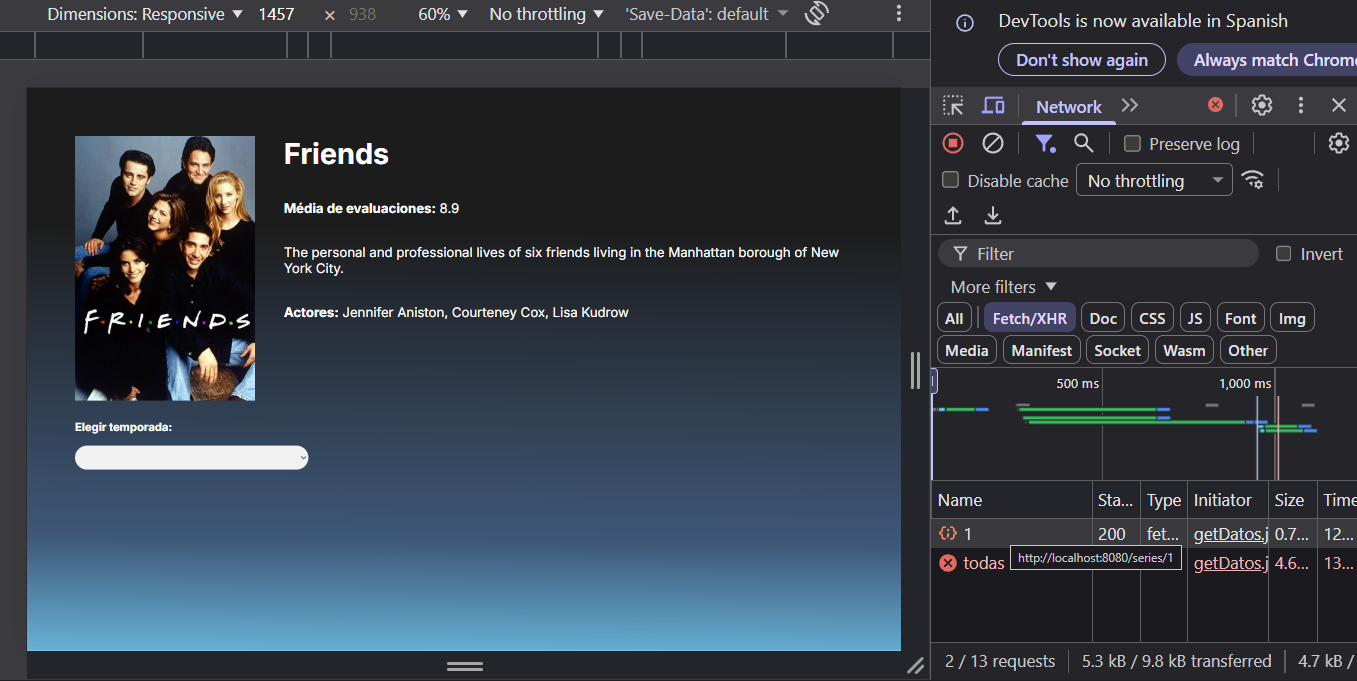Open device toolbar more options menu
Image resolution: width=1357 pixels, height=681 pixels.
click(899, 14)
